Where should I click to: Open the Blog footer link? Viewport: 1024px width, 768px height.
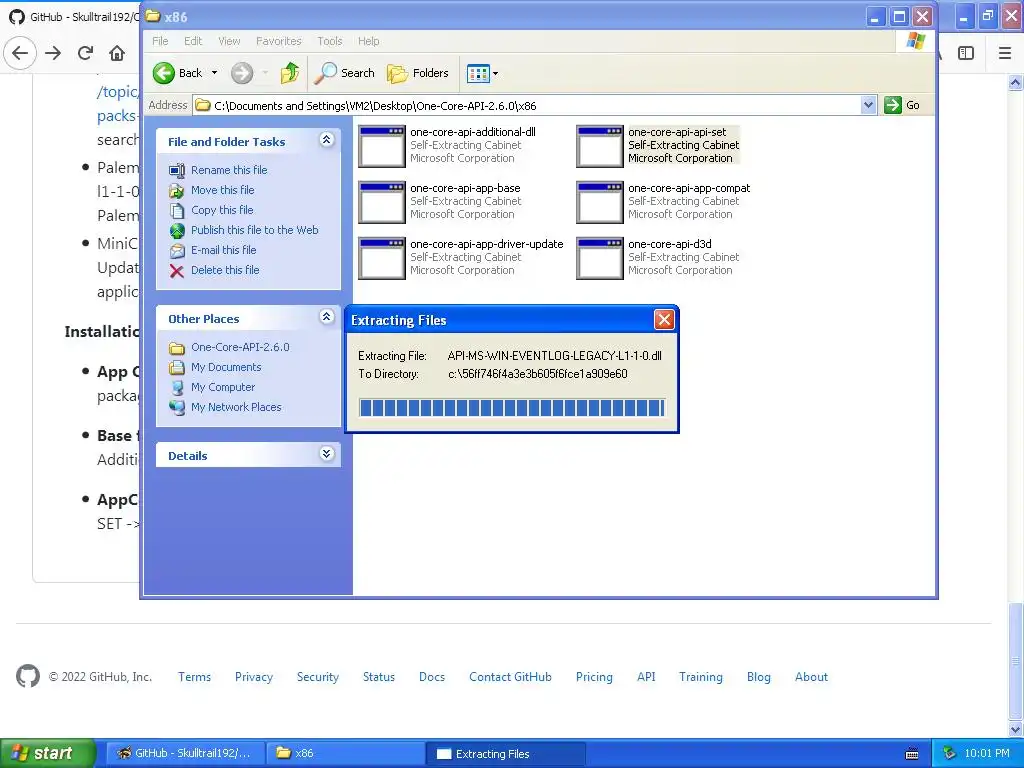click(759, 677)
